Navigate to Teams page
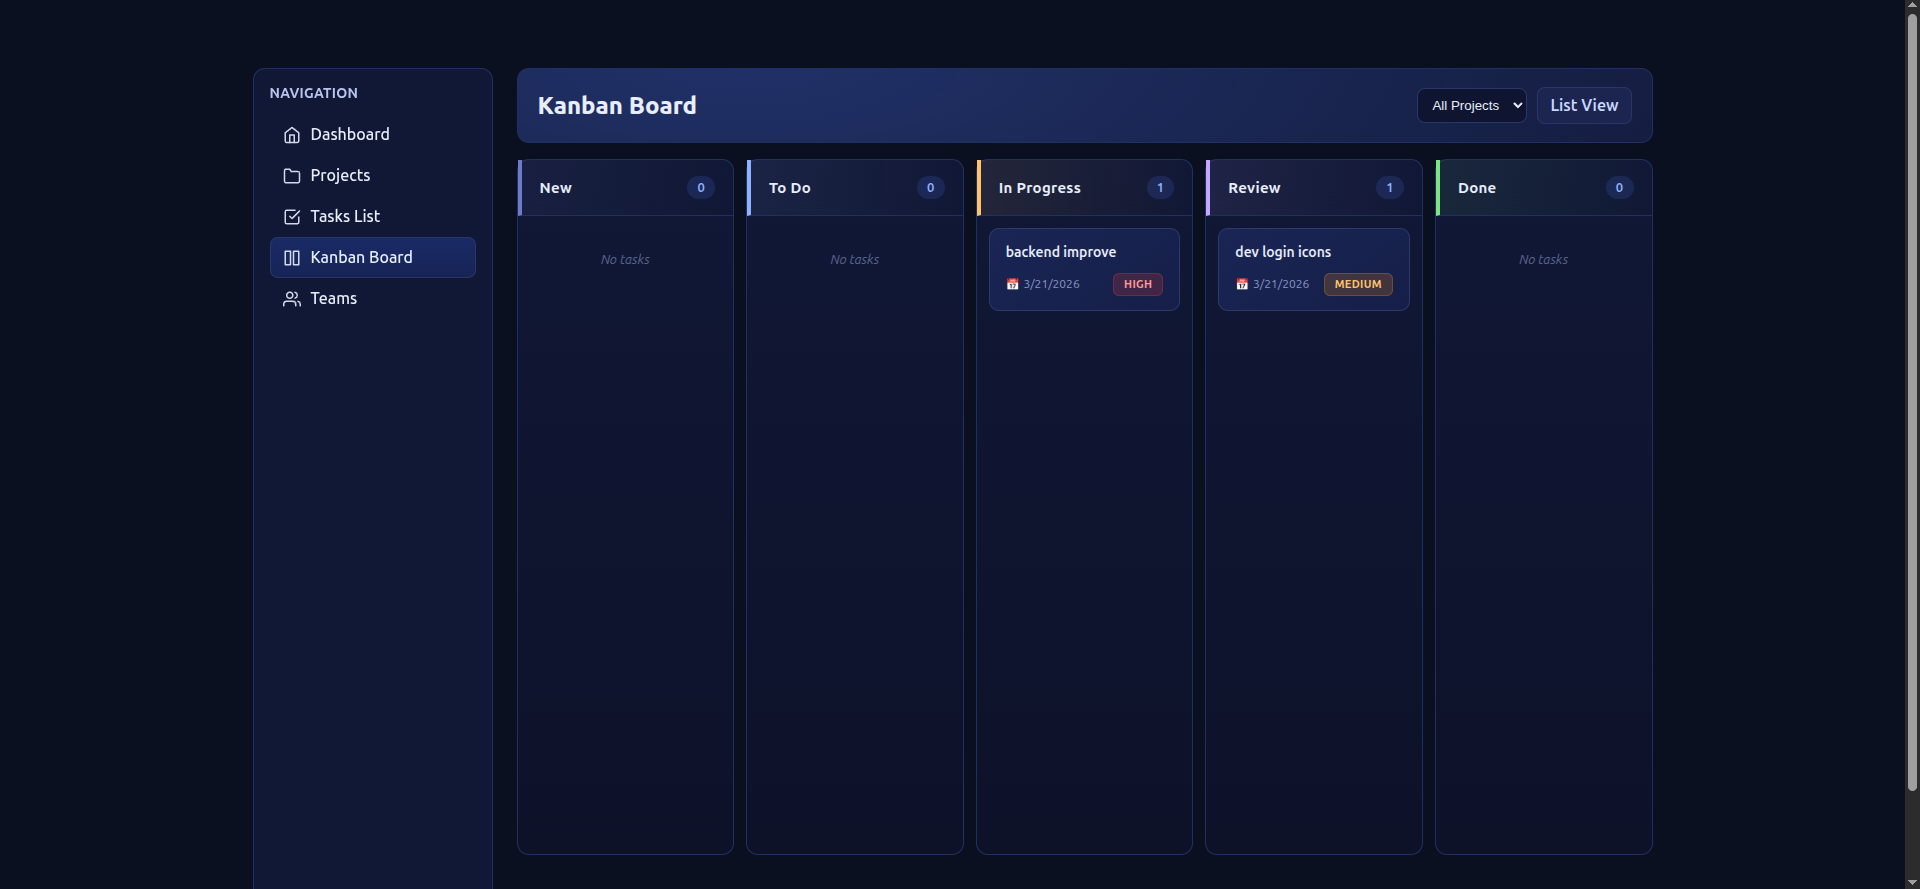Screen dimensions: 1920x889 (x=373, y=299)
